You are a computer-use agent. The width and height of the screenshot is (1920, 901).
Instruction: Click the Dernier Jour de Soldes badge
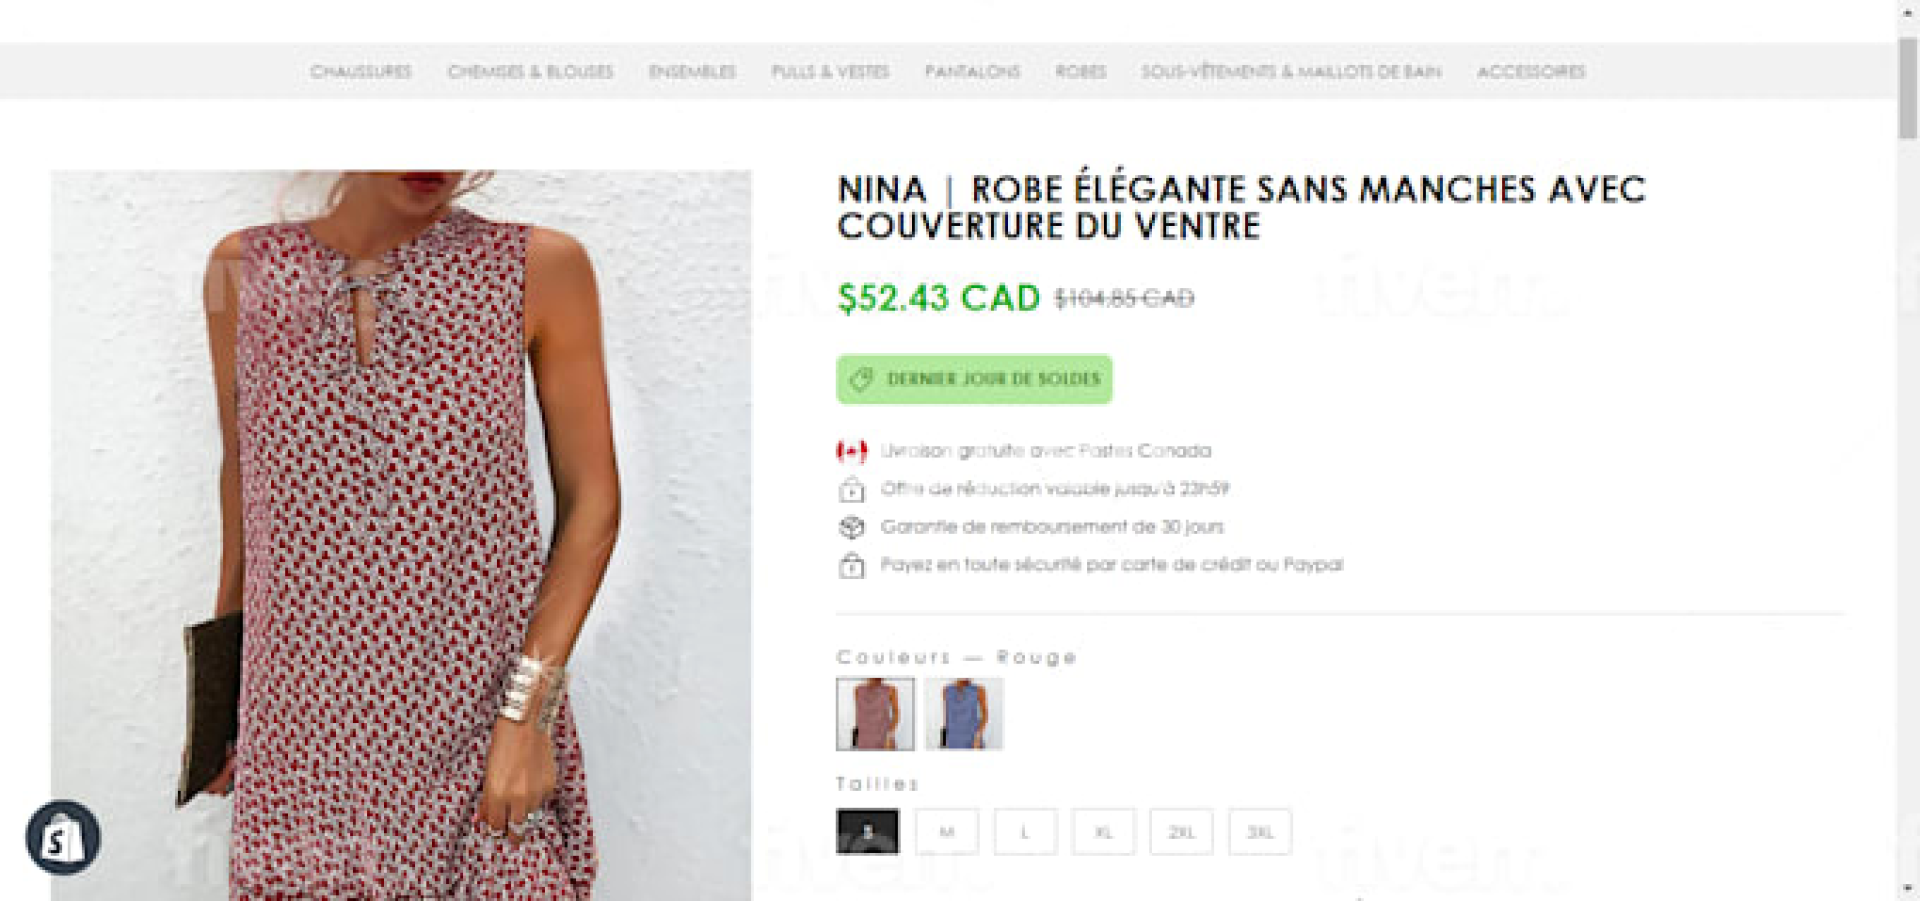coord(974,379)
